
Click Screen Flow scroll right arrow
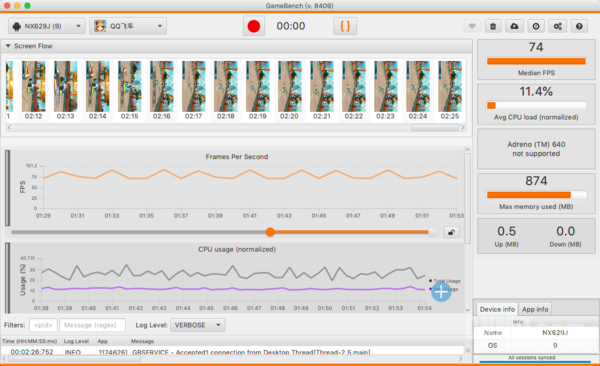(x=463, y=127)
